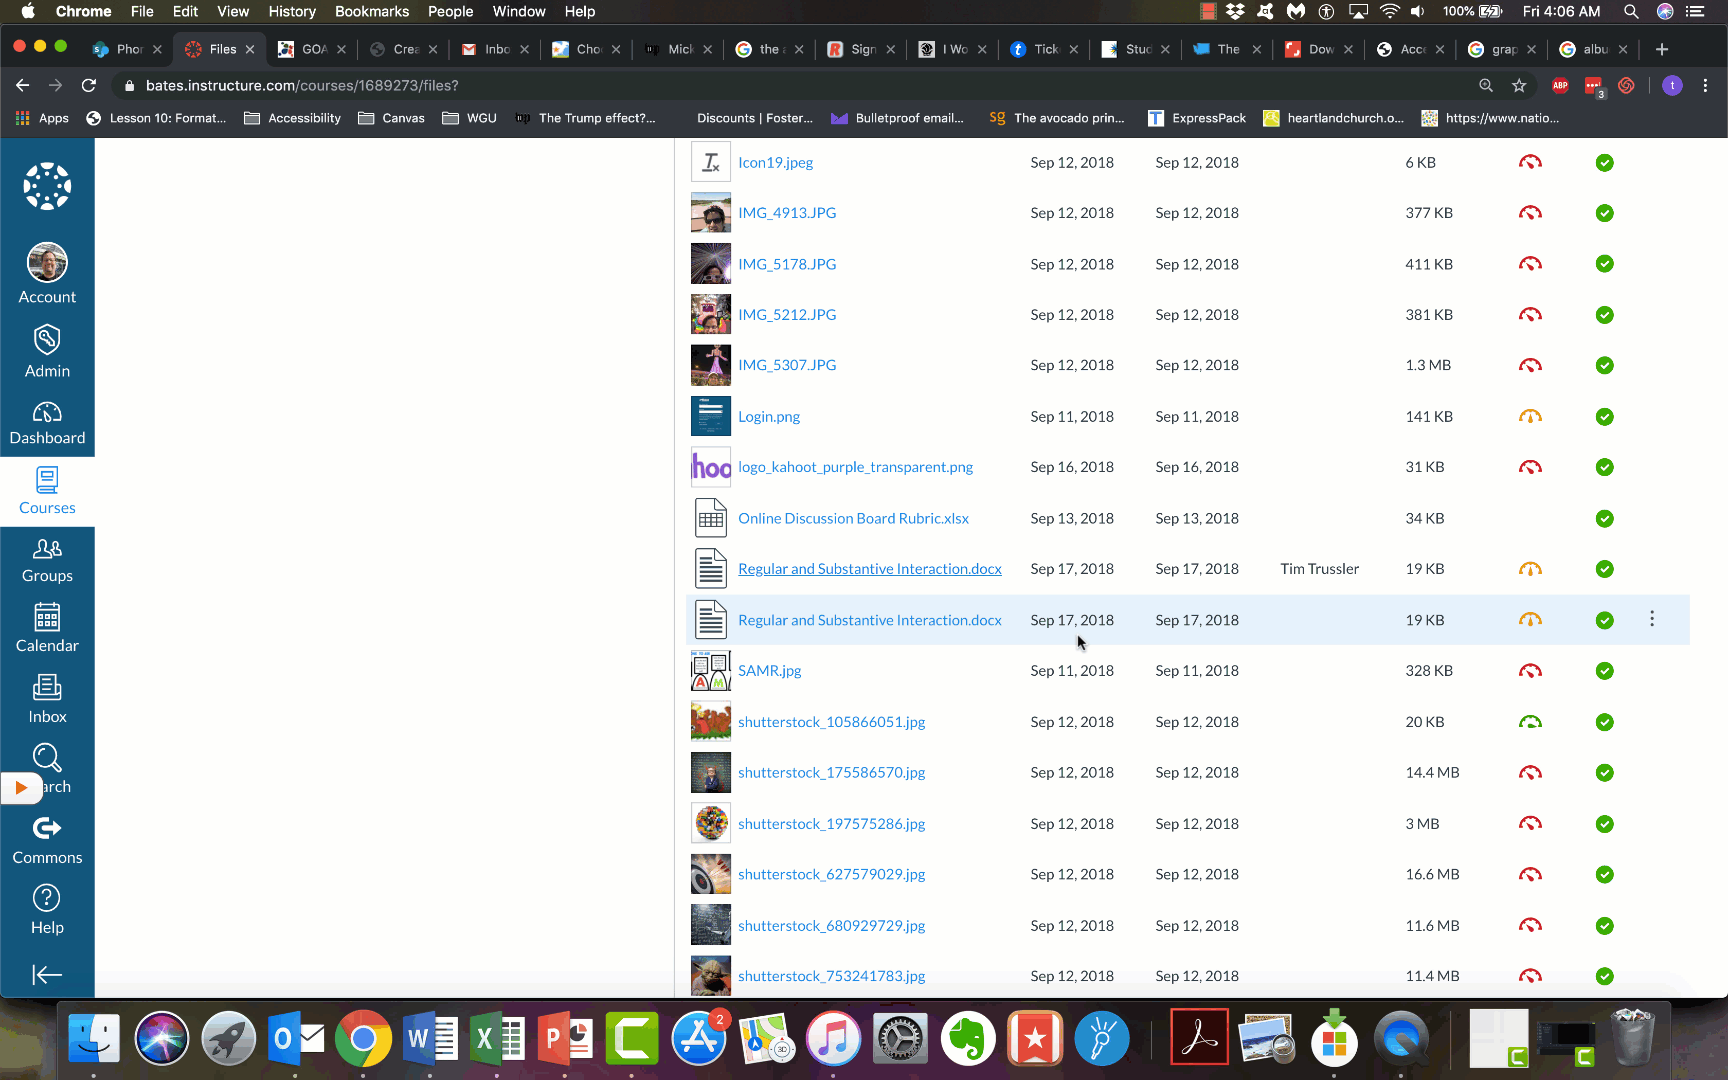
Task: Open shutterstock_680929729.jpg file link
Action: click(x=831, y=926)
